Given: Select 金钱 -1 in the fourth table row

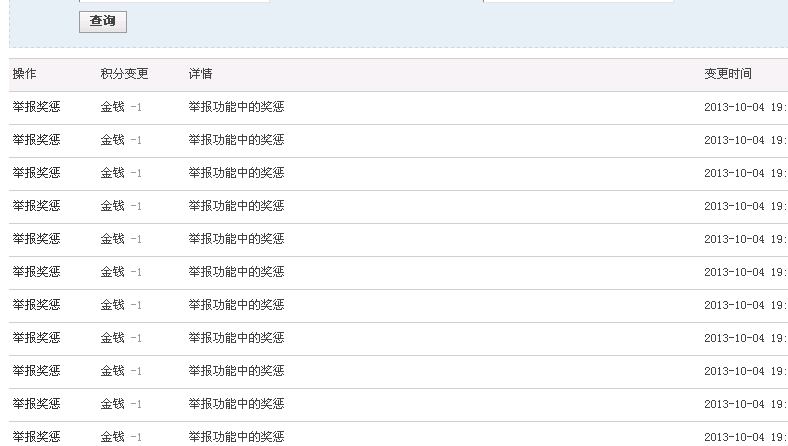Looking at the screenshot, I should click(121, 206).
